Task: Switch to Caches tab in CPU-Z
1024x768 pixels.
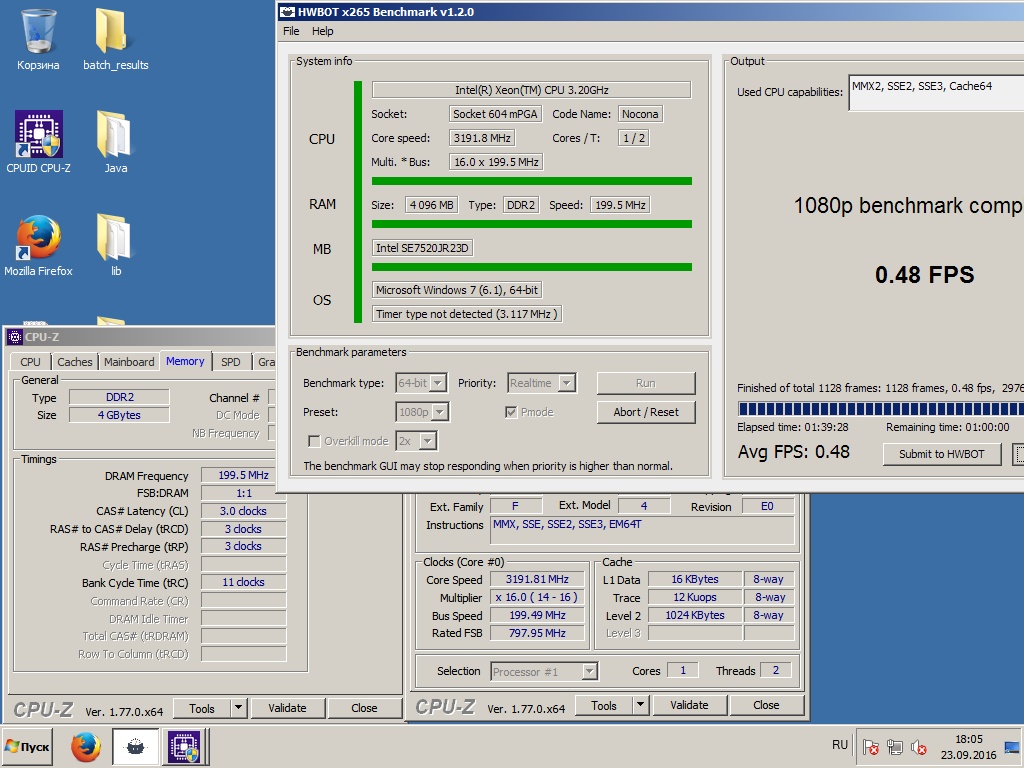Action: tap(74, 362)
